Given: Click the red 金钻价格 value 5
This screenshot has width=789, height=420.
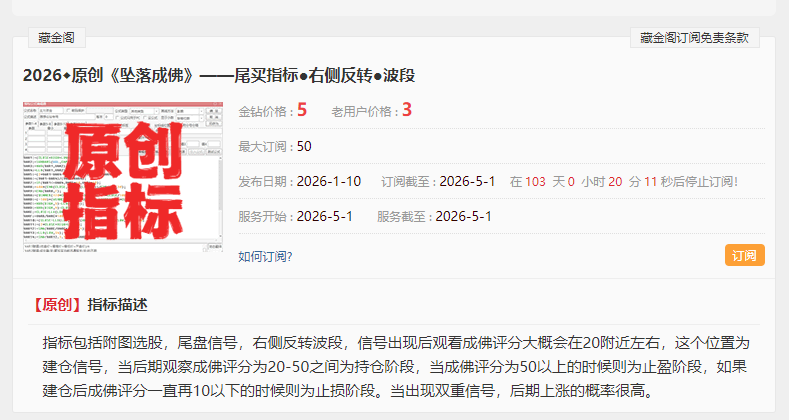Looking at the screenshot, I should [x=301, y=110].
